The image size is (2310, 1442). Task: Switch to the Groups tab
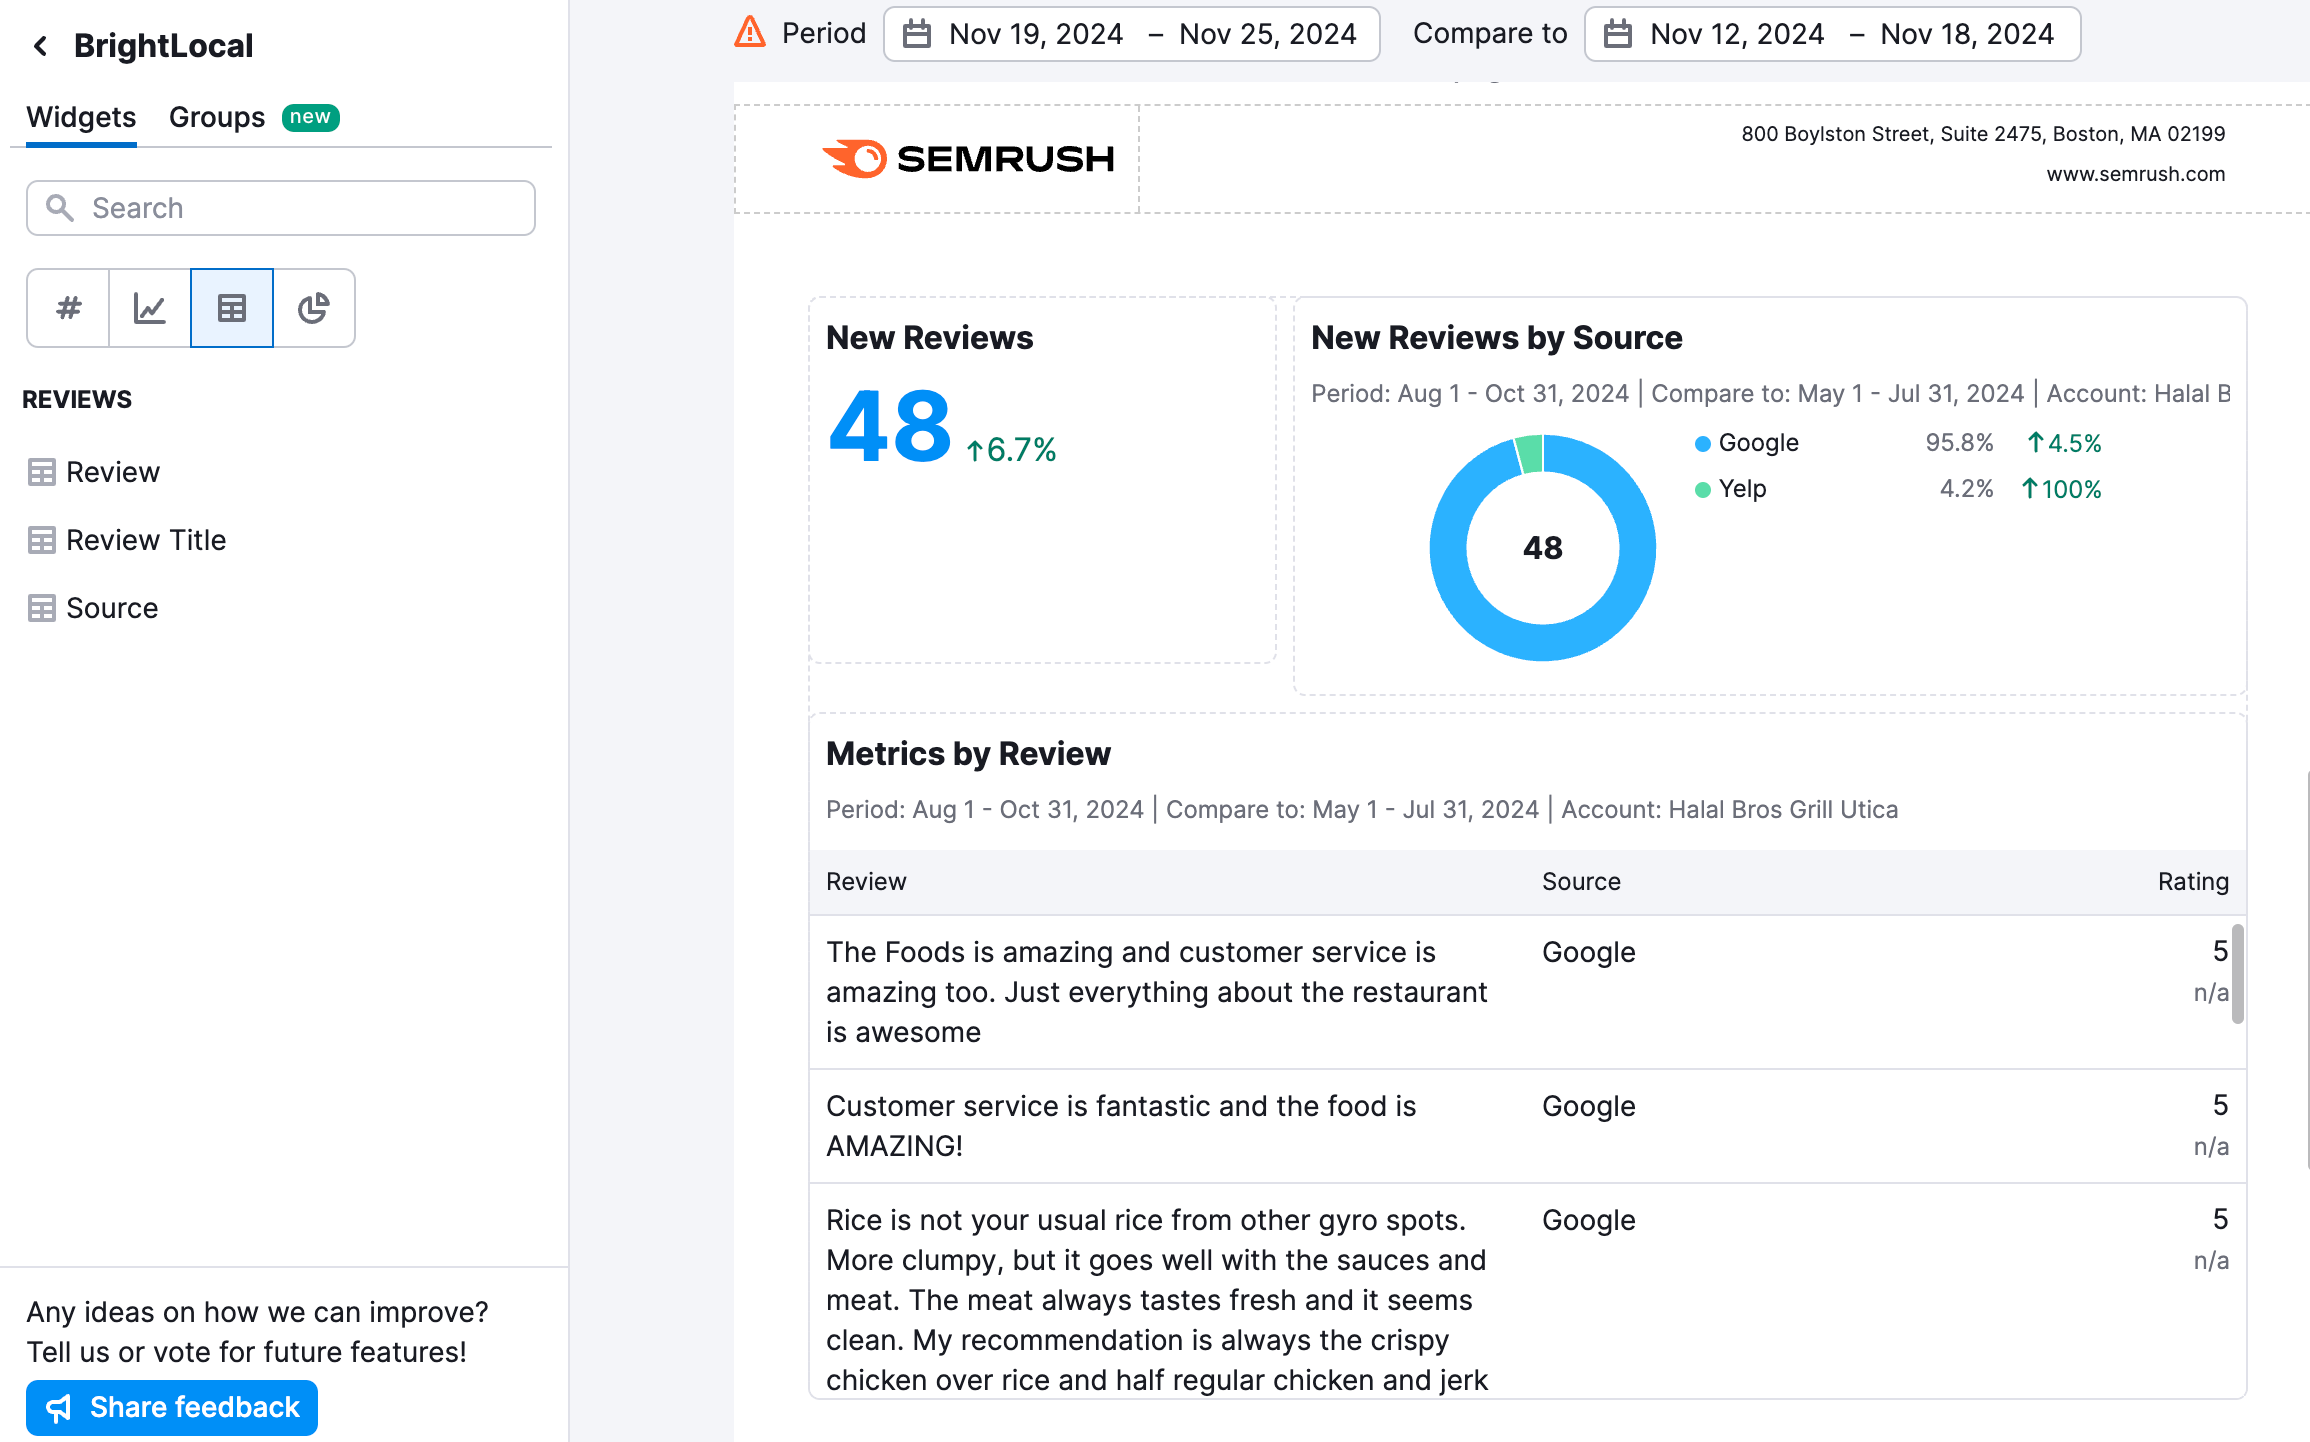[216, 117]
